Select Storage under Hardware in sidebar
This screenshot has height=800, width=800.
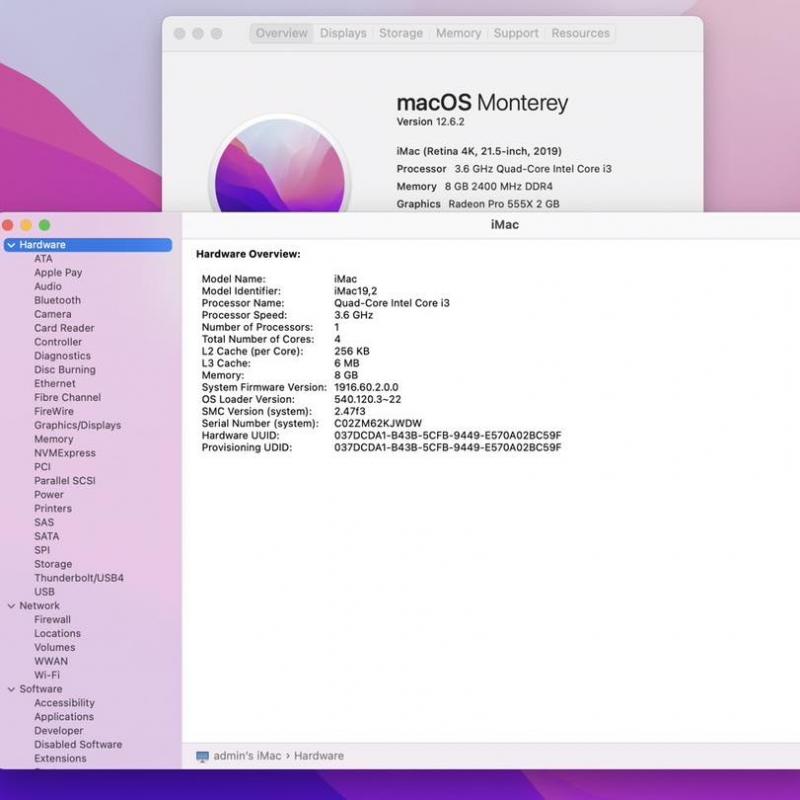53,564
